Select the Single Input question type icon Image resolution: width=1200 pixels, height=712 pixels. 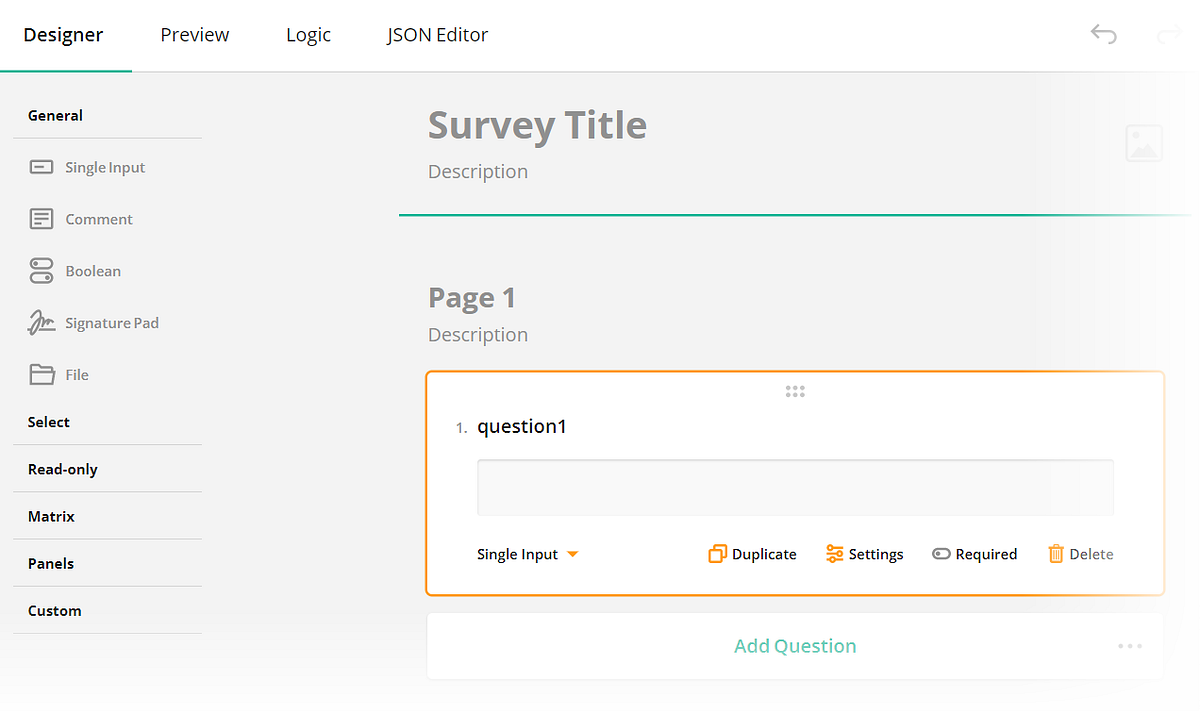40,166
